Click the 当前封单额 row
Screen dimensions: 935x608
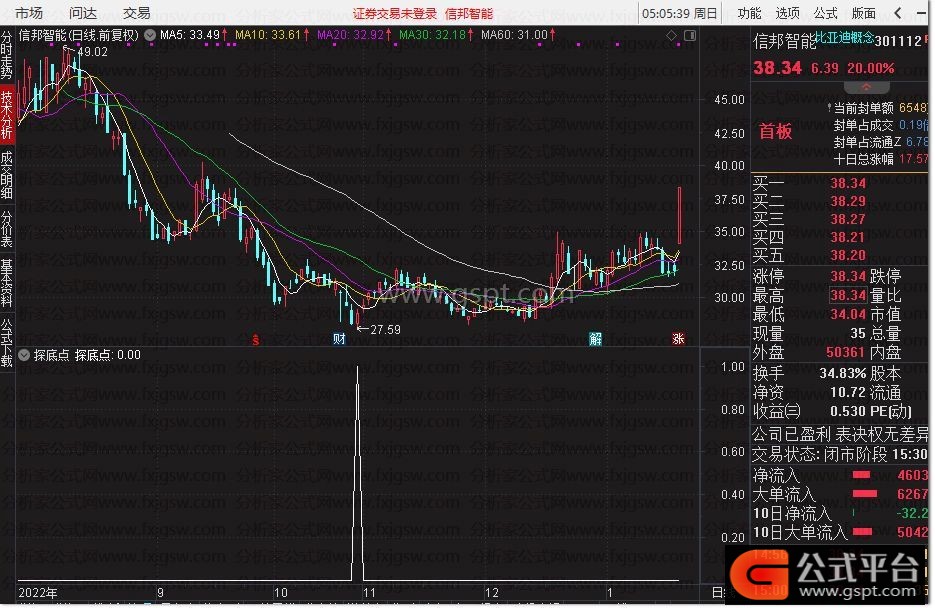click(879, 108)
